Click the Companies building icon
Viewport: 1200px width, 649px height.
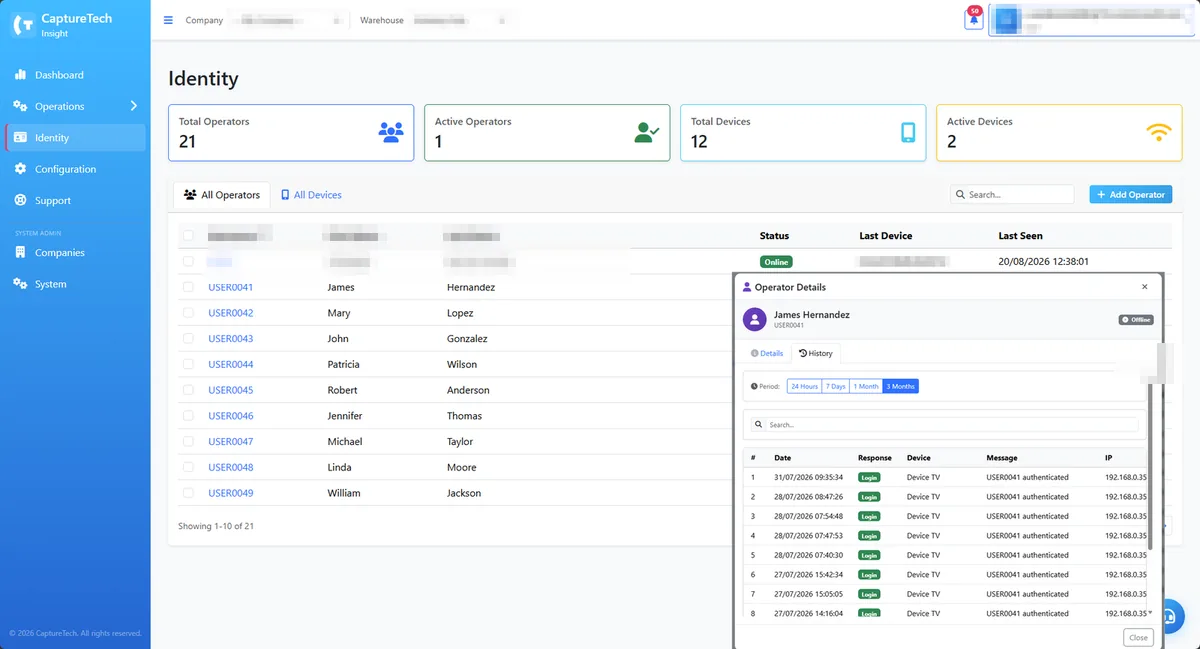click(x=20, y=253)
